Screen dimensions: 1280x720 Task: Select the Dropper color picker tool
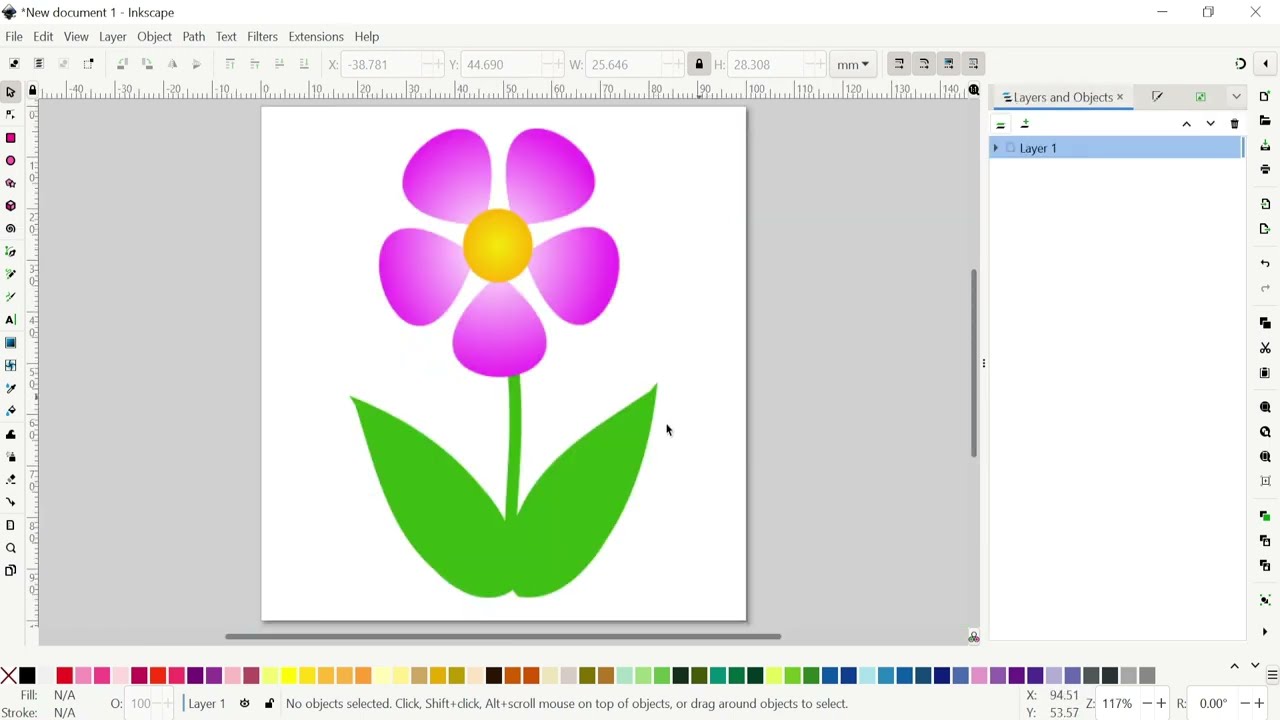11,388
